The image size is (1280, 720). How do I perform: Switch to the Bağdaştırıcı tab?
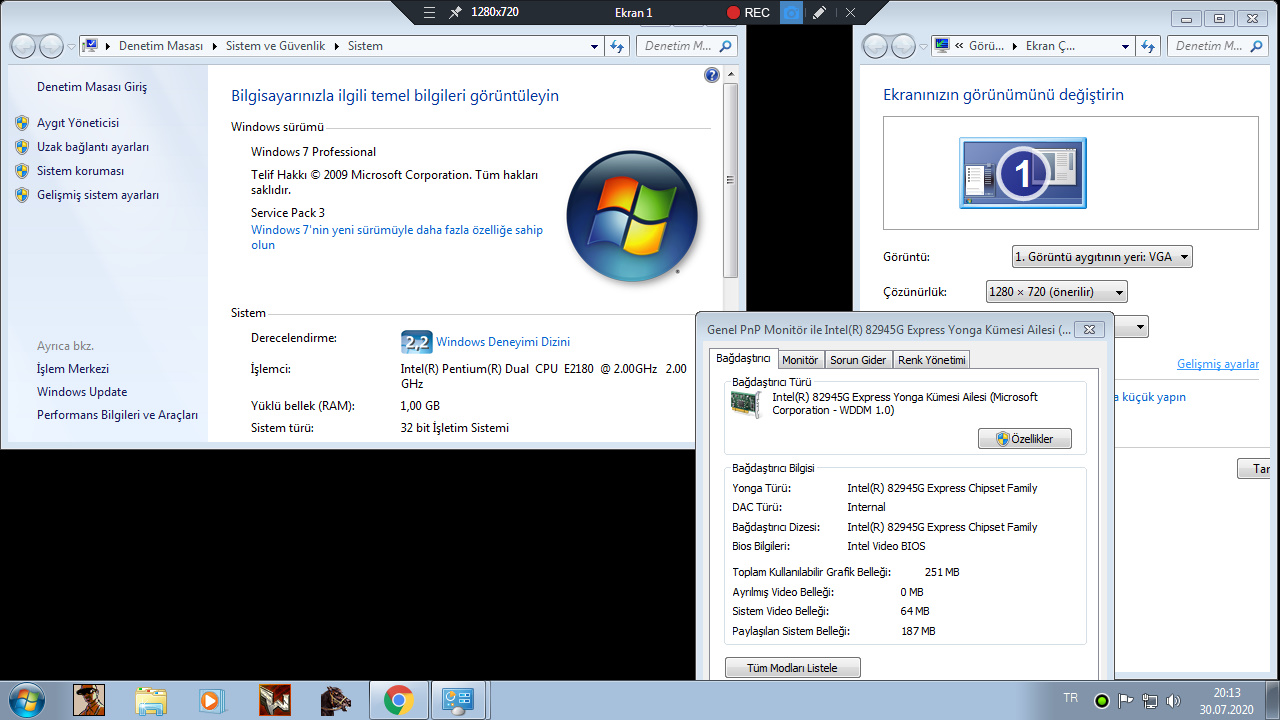click(x=743, y=359)
